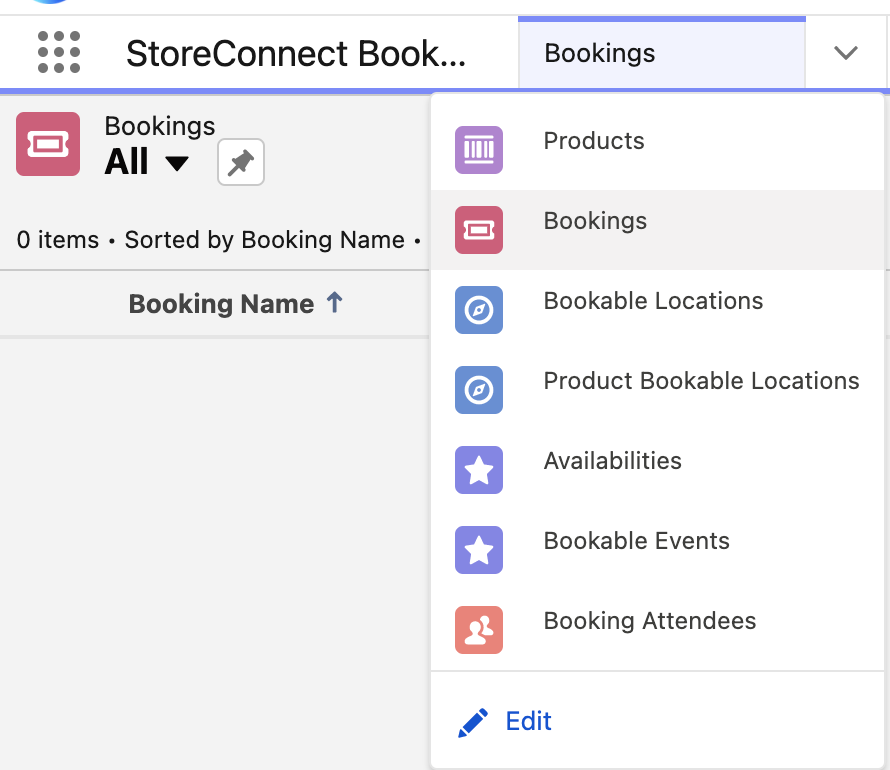The width and height of the screenshot is (890, 770).
Task: Select Products from the navigation menu
Action: point(657,150)
